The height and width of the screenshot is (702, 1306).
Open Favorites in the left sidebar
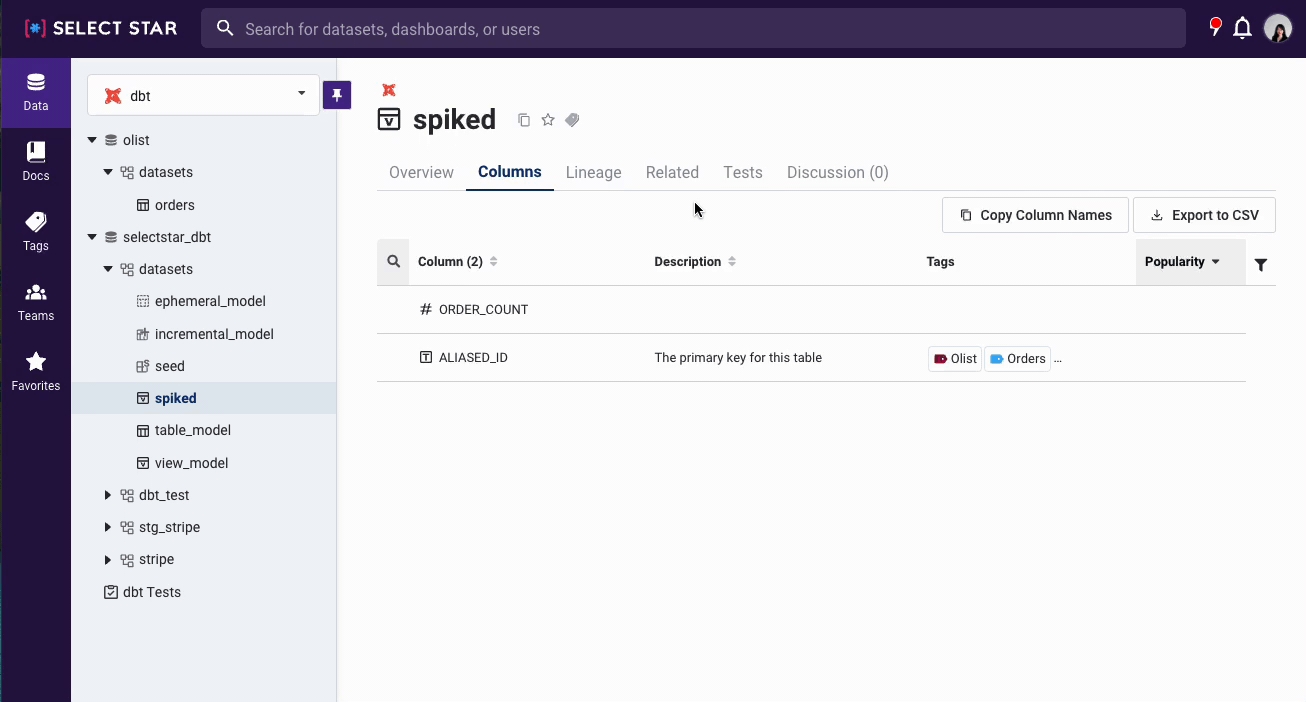click(36, 371)
